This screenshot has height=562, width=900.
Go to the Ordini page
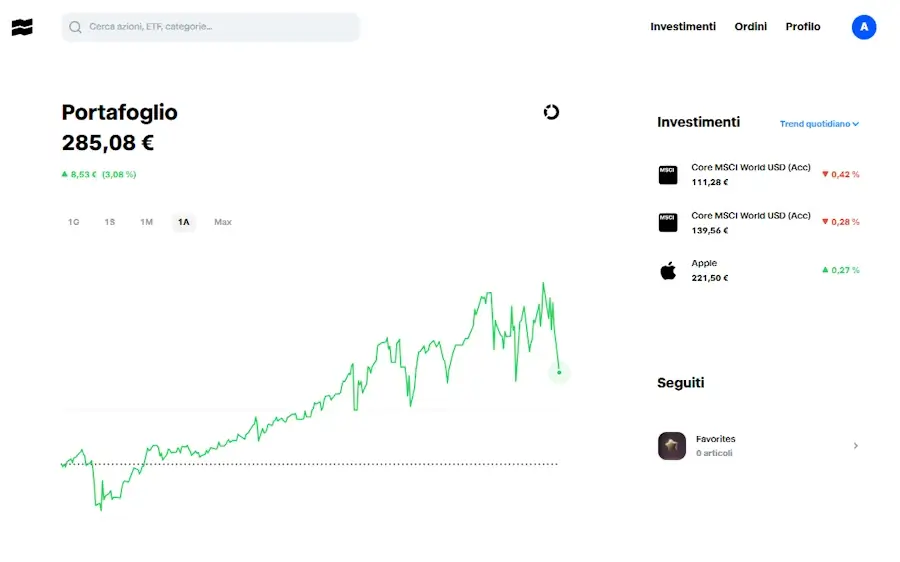[750, 27]
